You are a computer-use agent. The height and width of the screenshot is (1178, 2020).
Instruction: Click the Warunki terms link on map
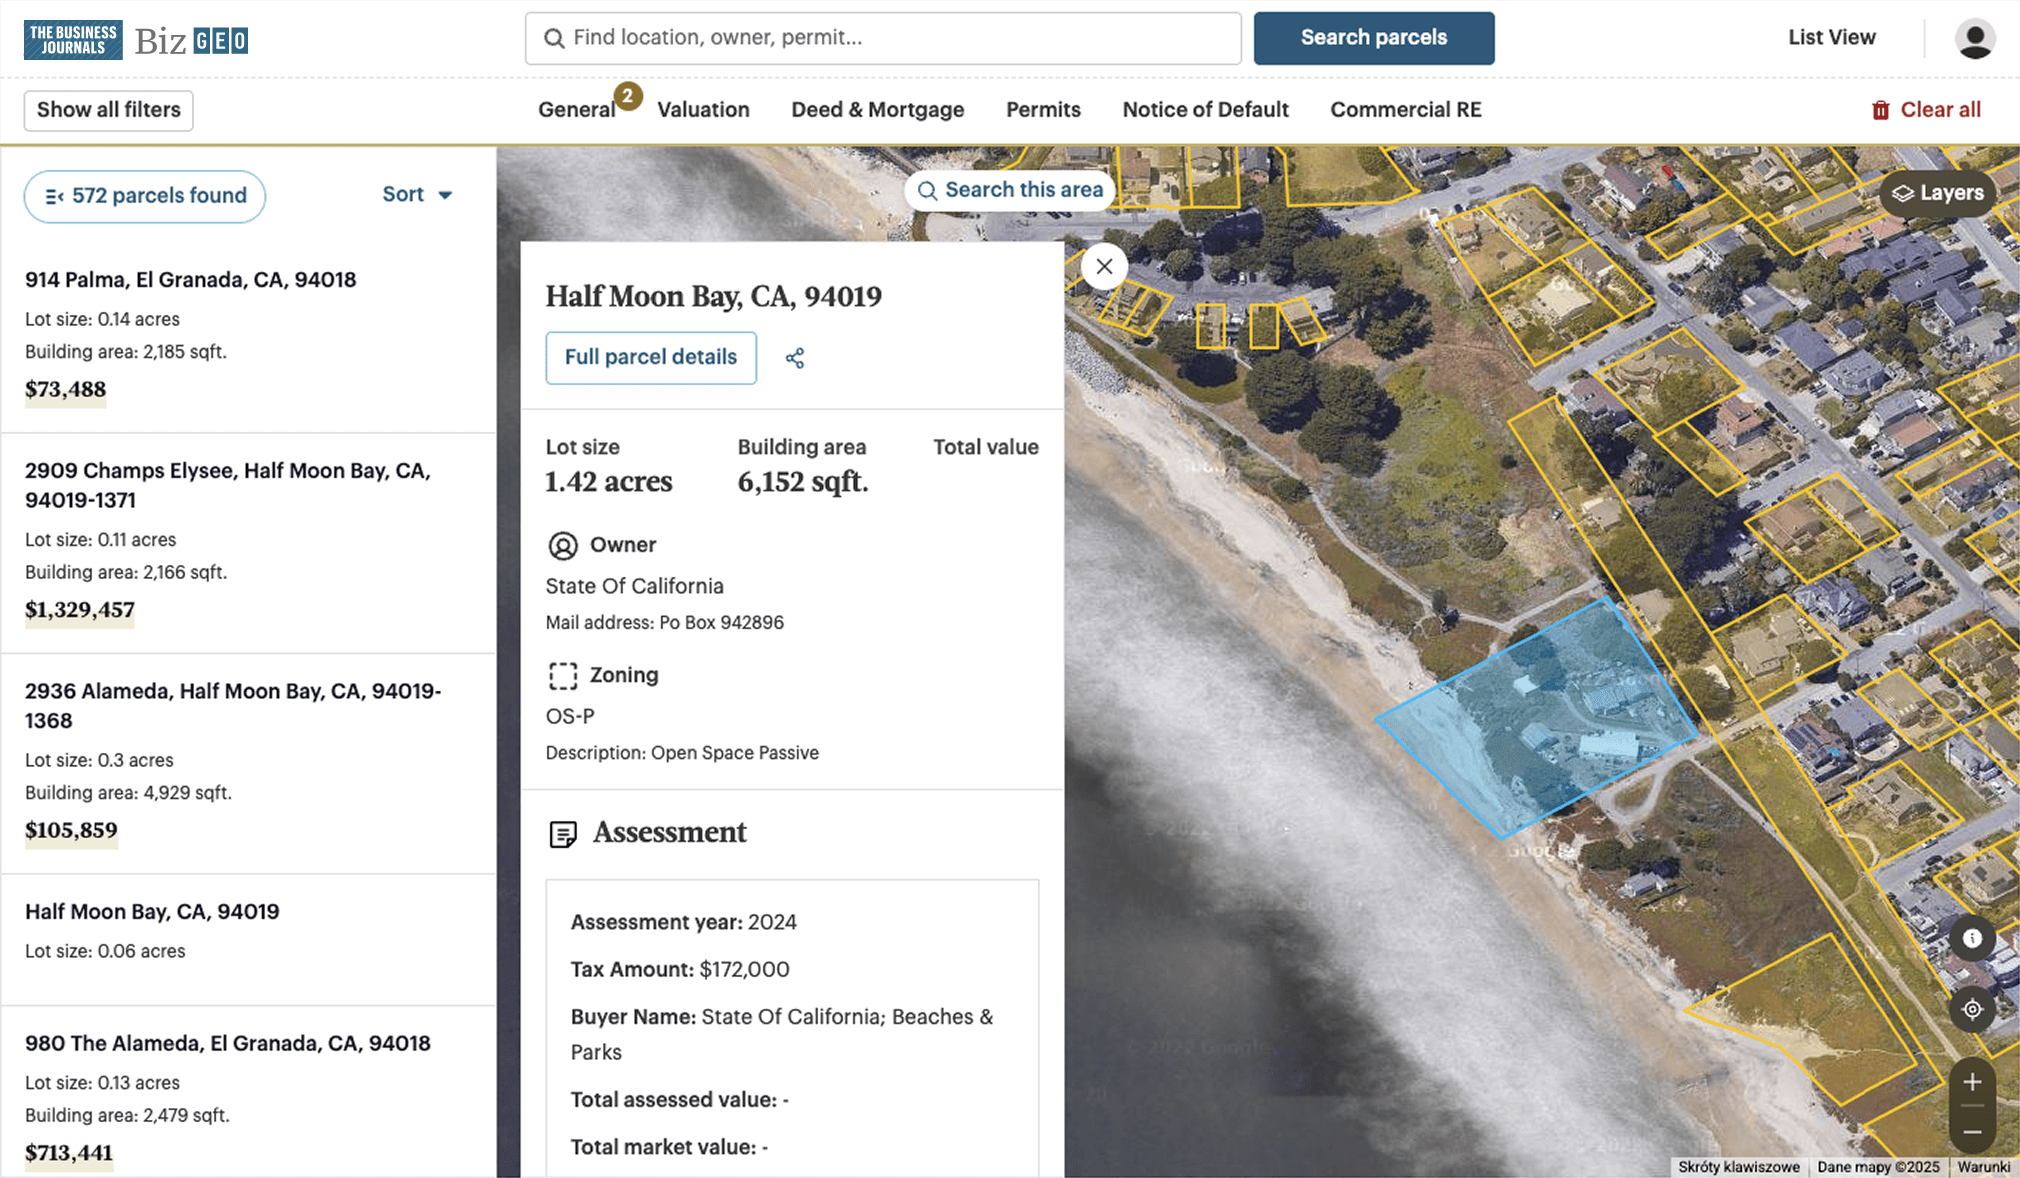[x=1984, y=1167]
